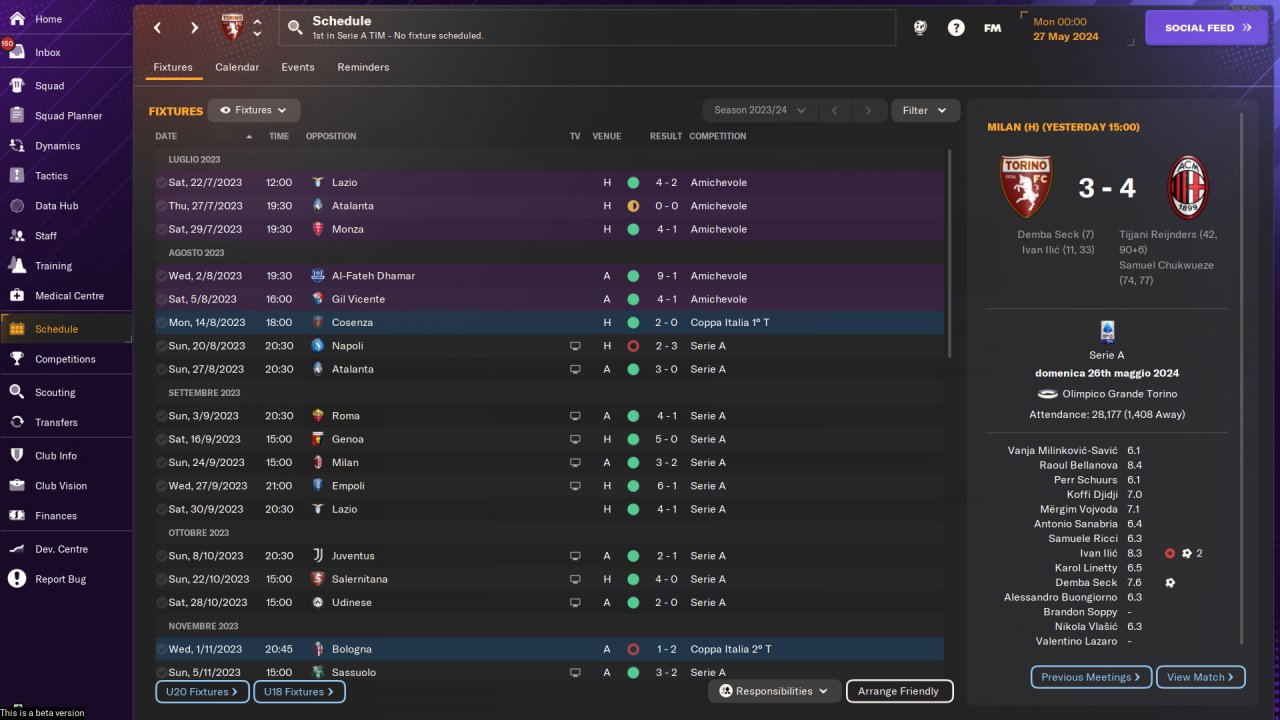Open the Squad shirt icon
Viewport: 1280px width, 720px height.
click(17, 86)
